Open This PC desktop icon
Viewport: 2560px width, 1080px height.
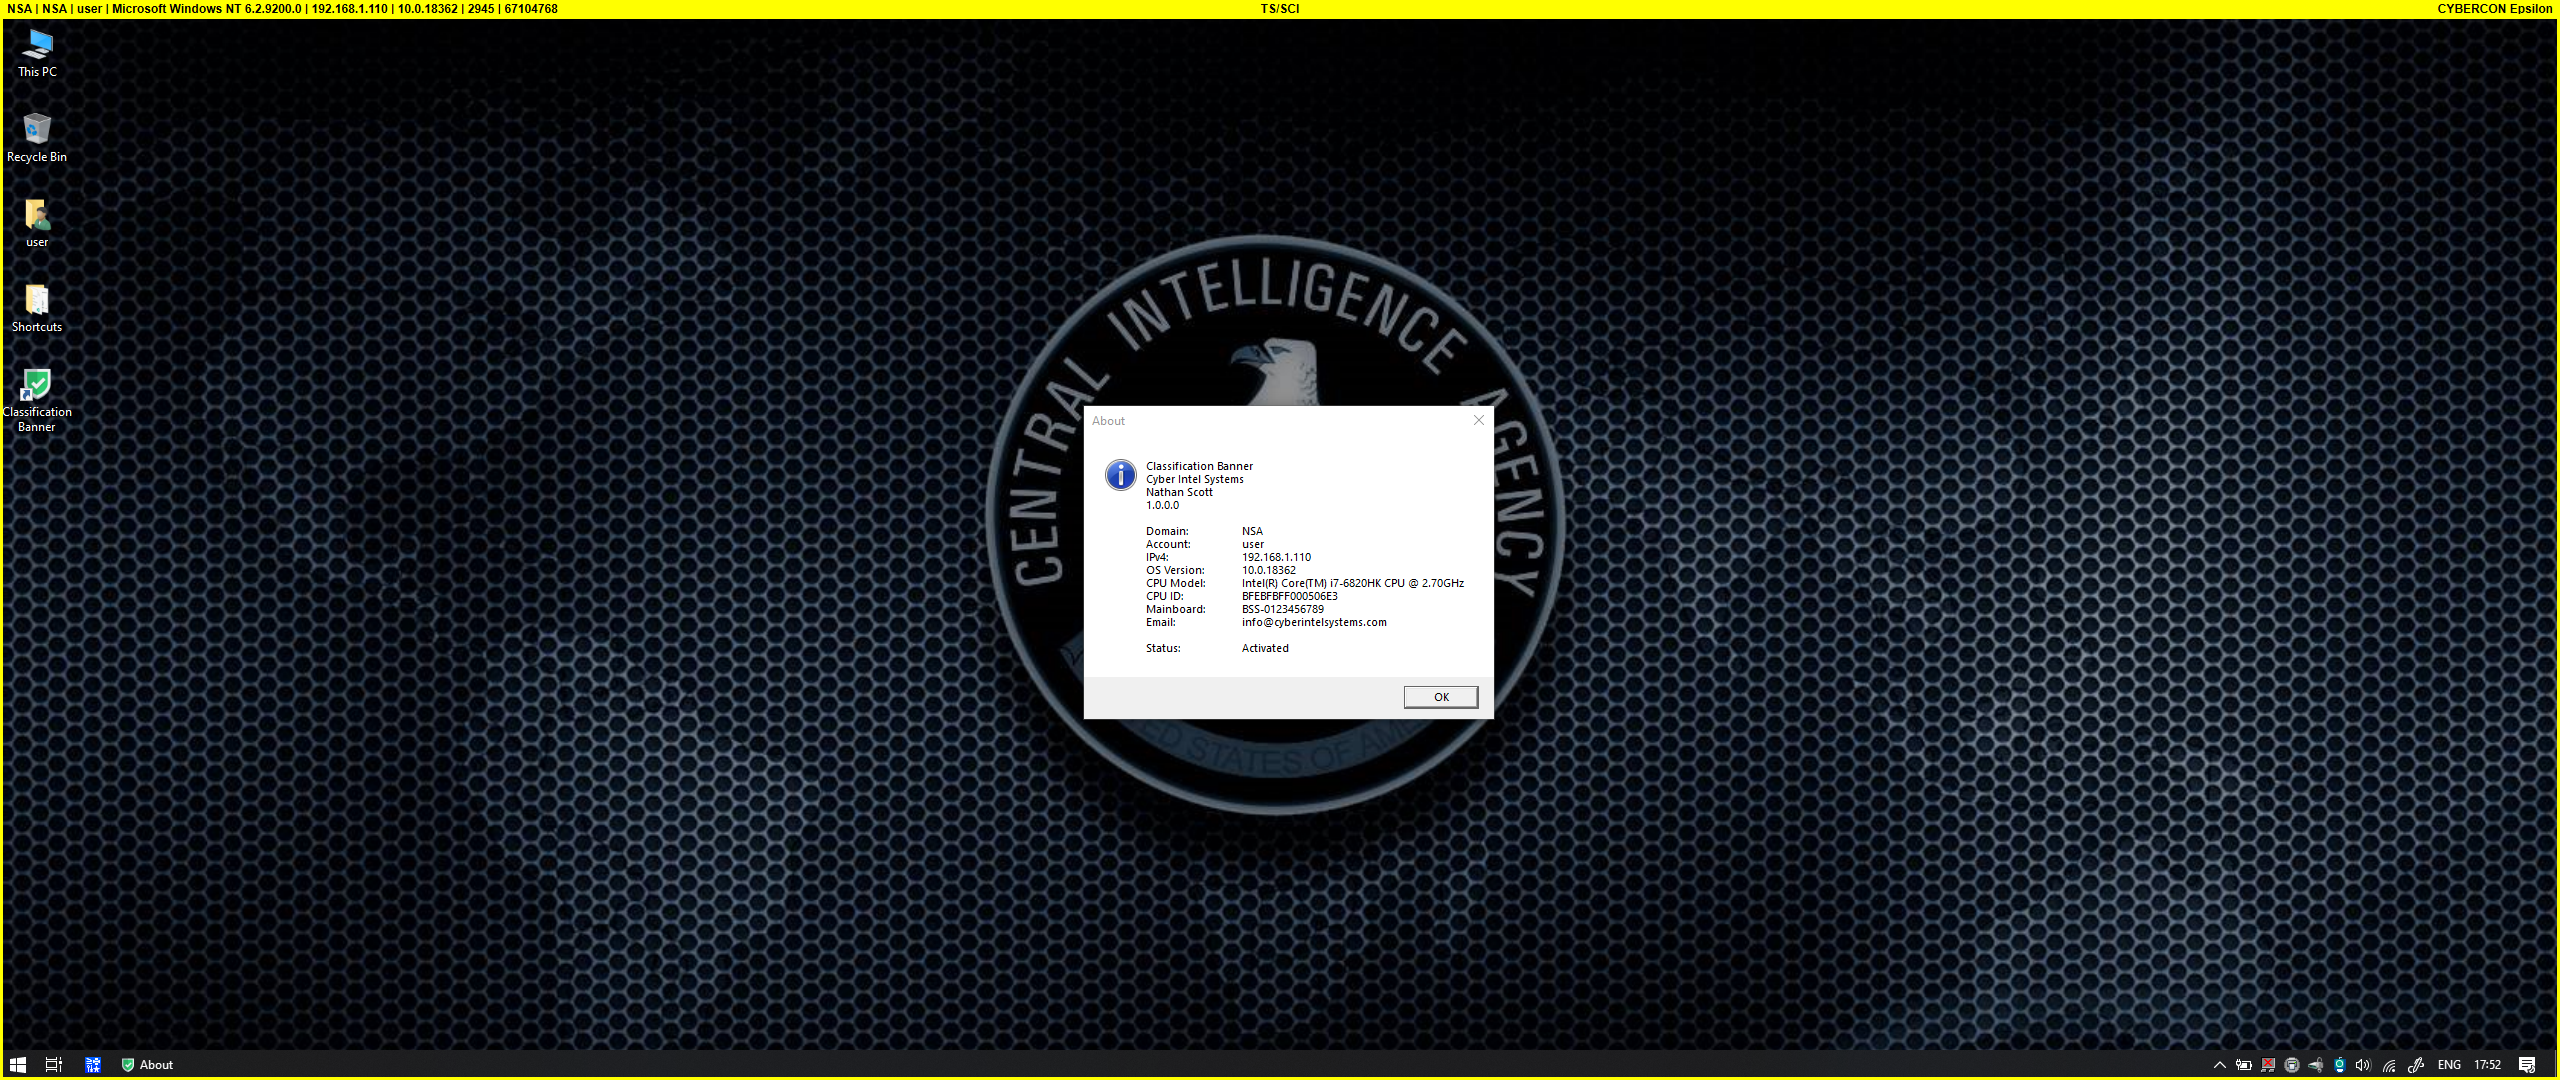pyautogui.click(x=38, y=53)
